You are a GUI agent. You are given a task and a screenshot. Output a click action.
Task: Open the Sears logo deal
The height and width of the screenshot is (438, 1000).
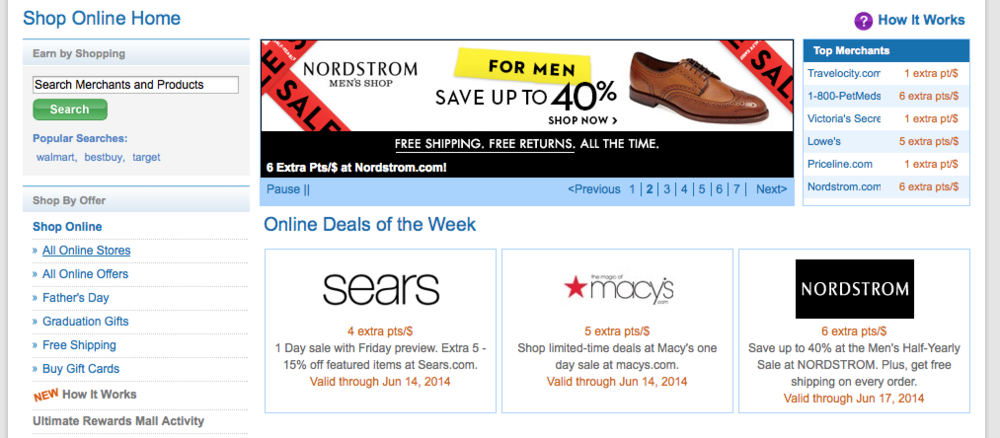tap(380, 289)
